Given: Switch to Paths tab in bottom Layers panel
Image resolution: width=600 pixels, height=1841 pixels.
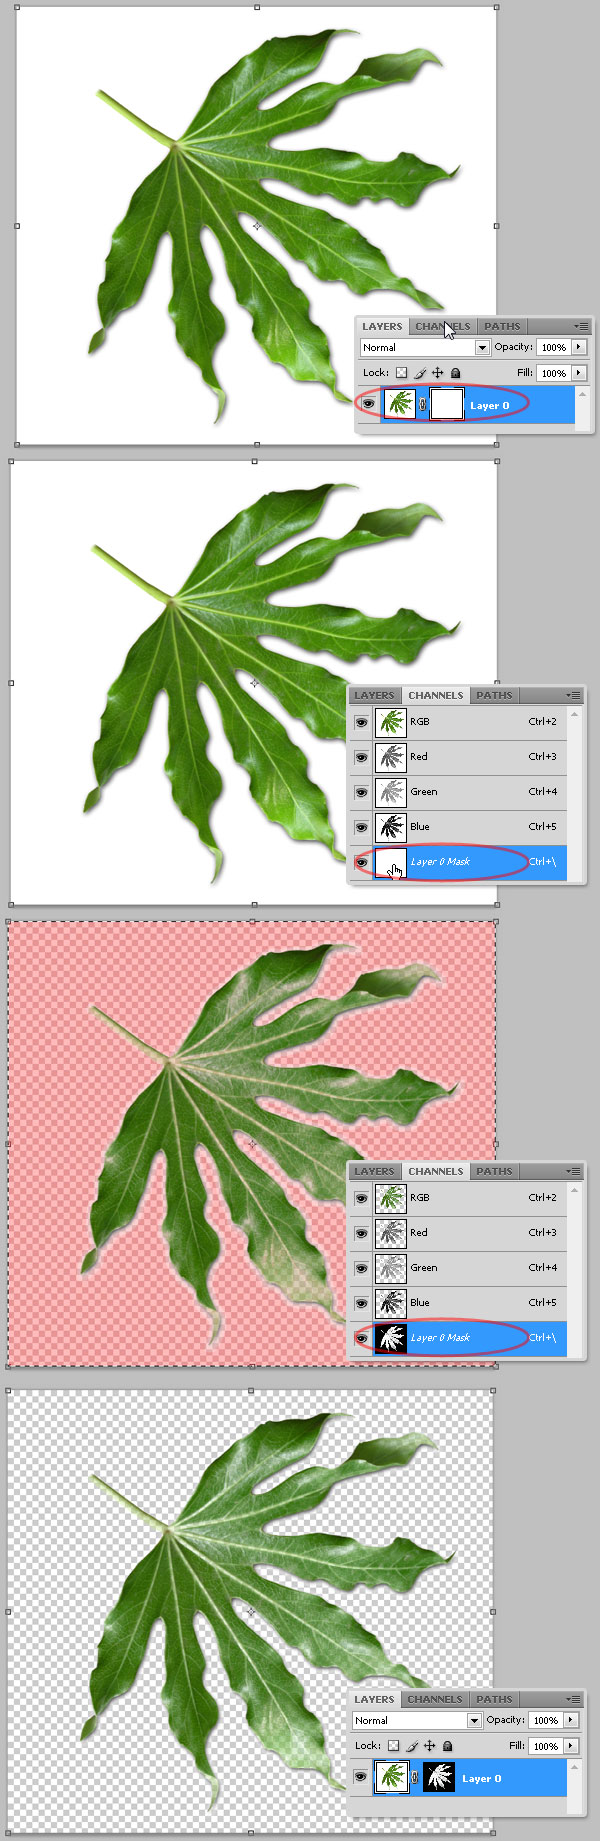Looking at the screenshot, I should tap(494, 1699).
